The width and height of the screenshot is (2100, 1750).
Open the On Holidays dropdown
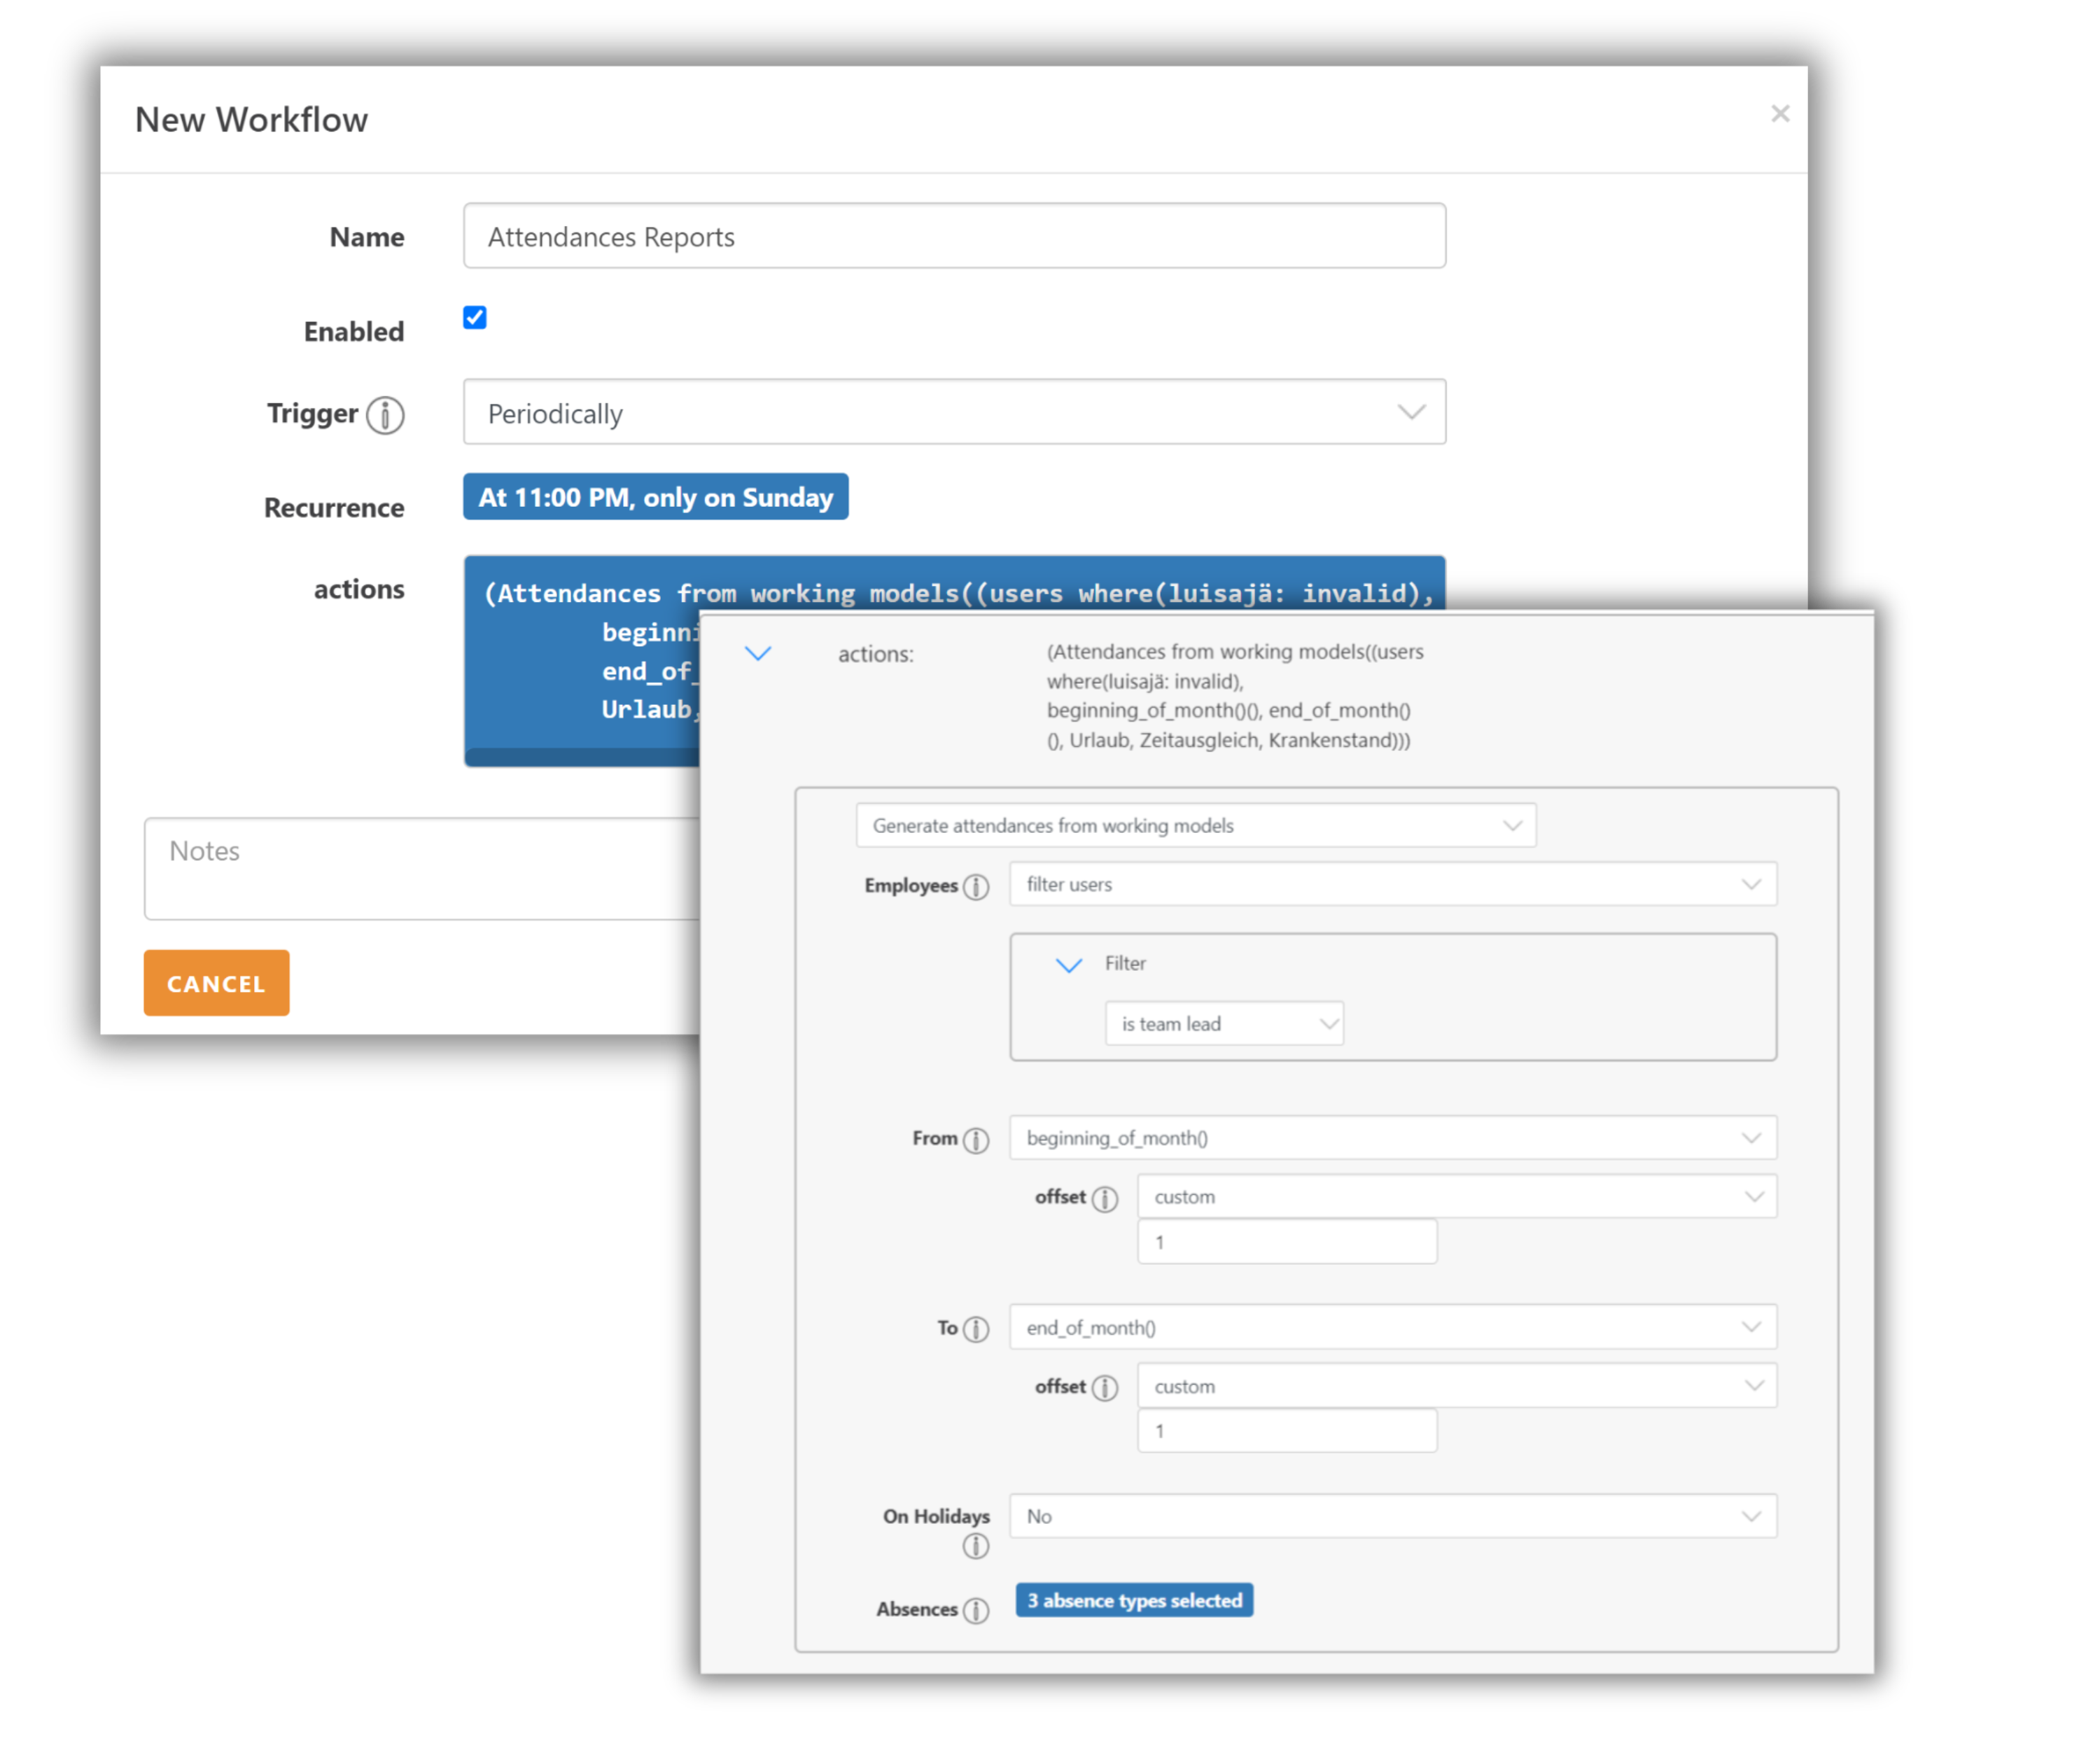[x=1392, y=1516]
